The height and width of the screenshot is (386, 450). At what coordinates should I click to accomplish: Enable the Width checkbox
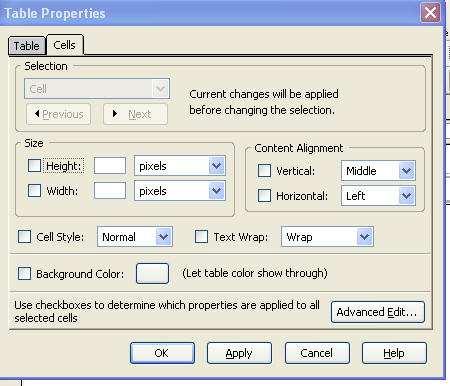click(x=34, y=191)
